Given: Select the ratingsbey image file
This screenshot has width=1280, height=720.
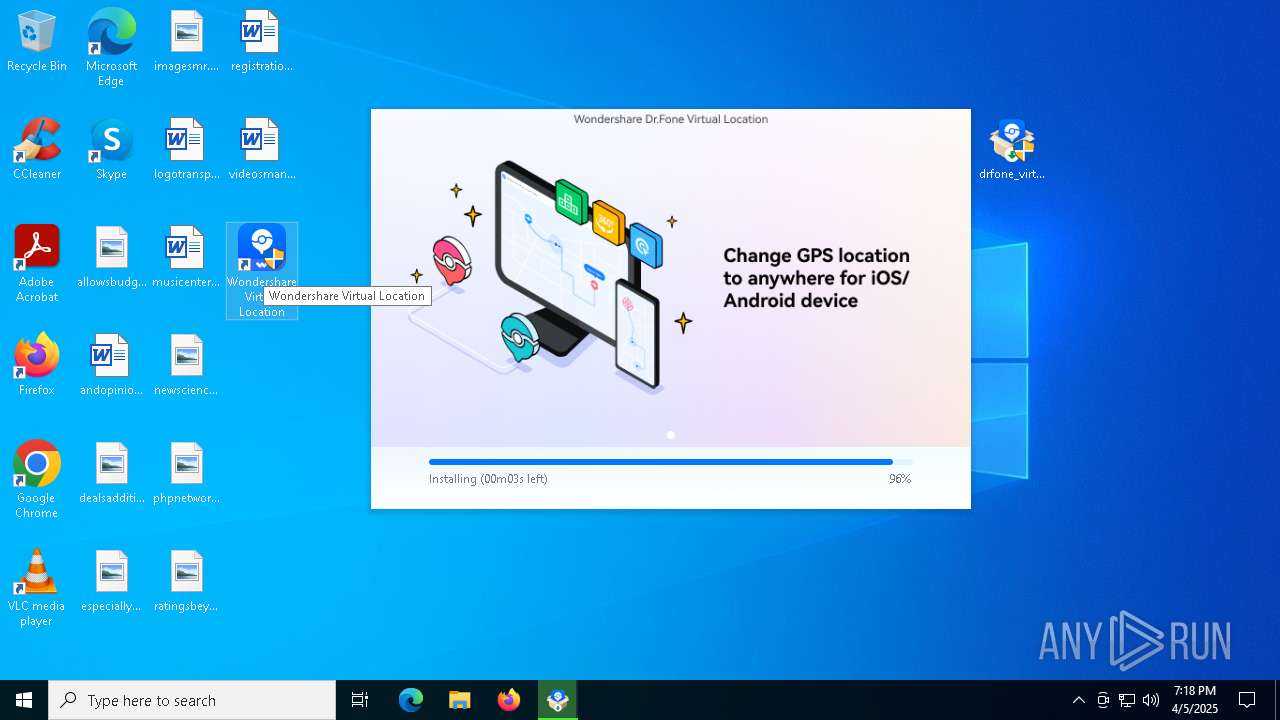Looking at the screenshot, I should [x=186, y=581].
